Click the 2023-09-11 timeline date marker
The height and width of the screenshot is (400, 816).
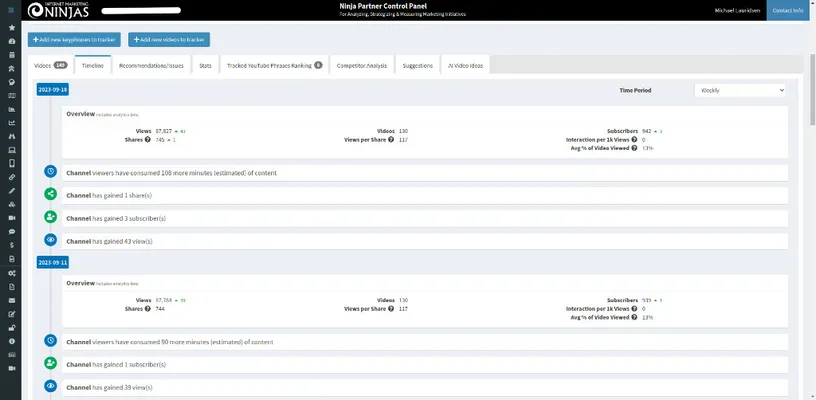point(50,261)
